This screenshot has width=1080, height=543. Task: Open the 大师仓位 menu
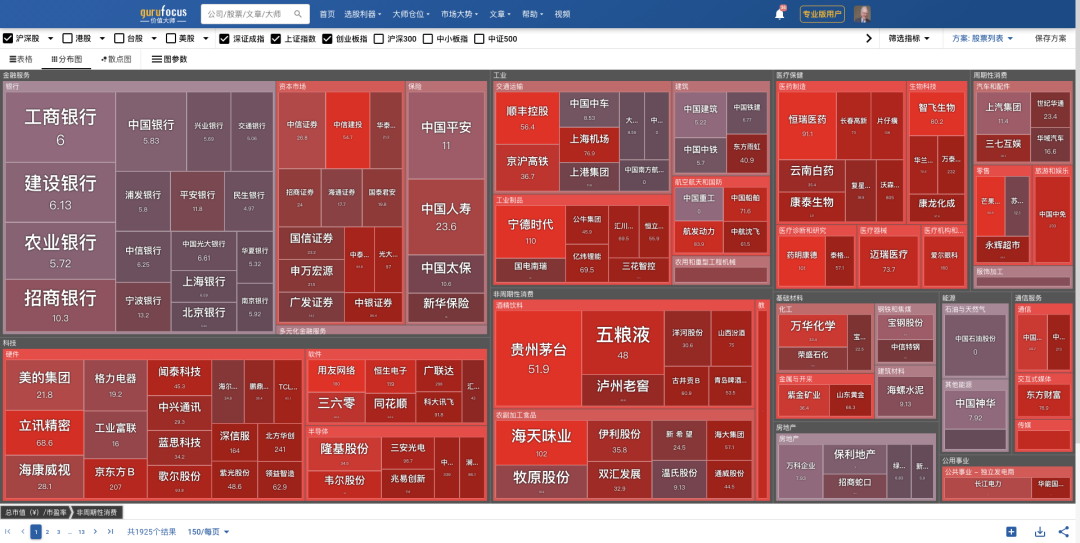pyautogui.click(x=411, y=14)
